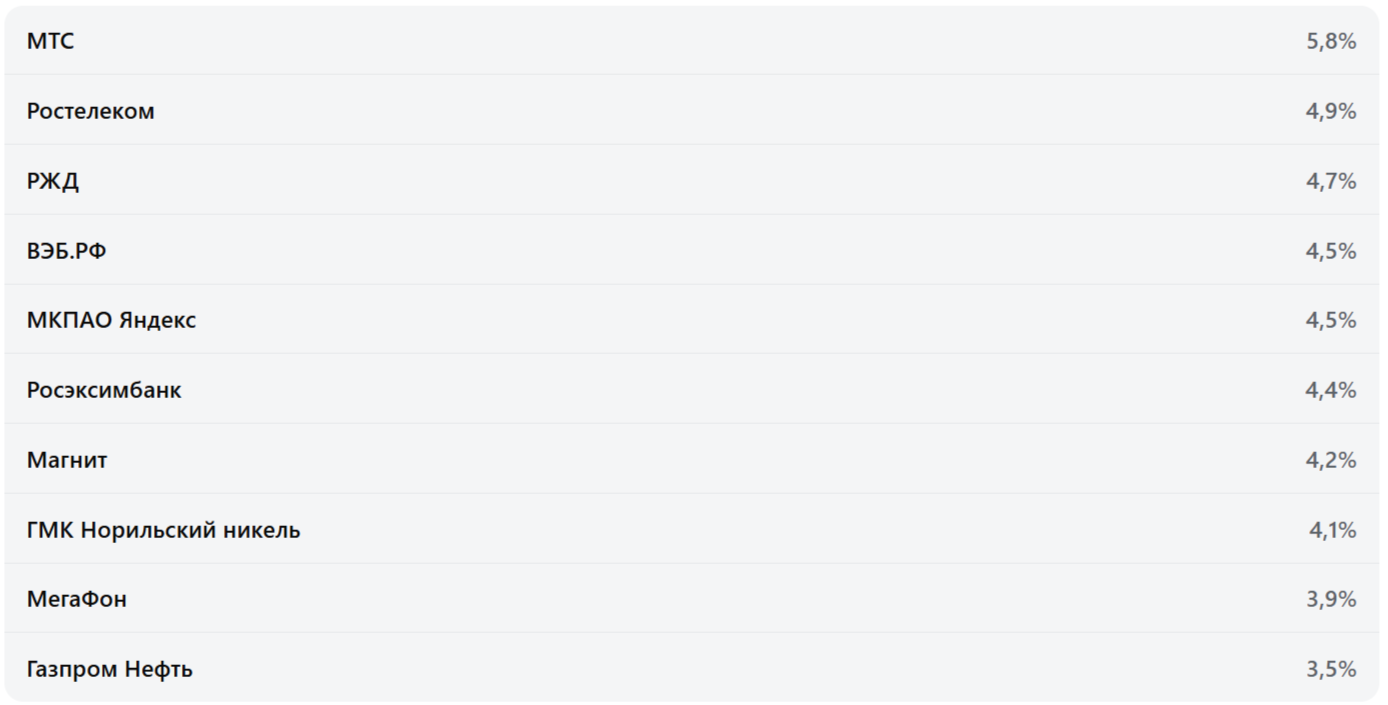The image size is (1388, 705).
Task: Click the 4,2% share for Магнит
Action: tap(1331, 460)
